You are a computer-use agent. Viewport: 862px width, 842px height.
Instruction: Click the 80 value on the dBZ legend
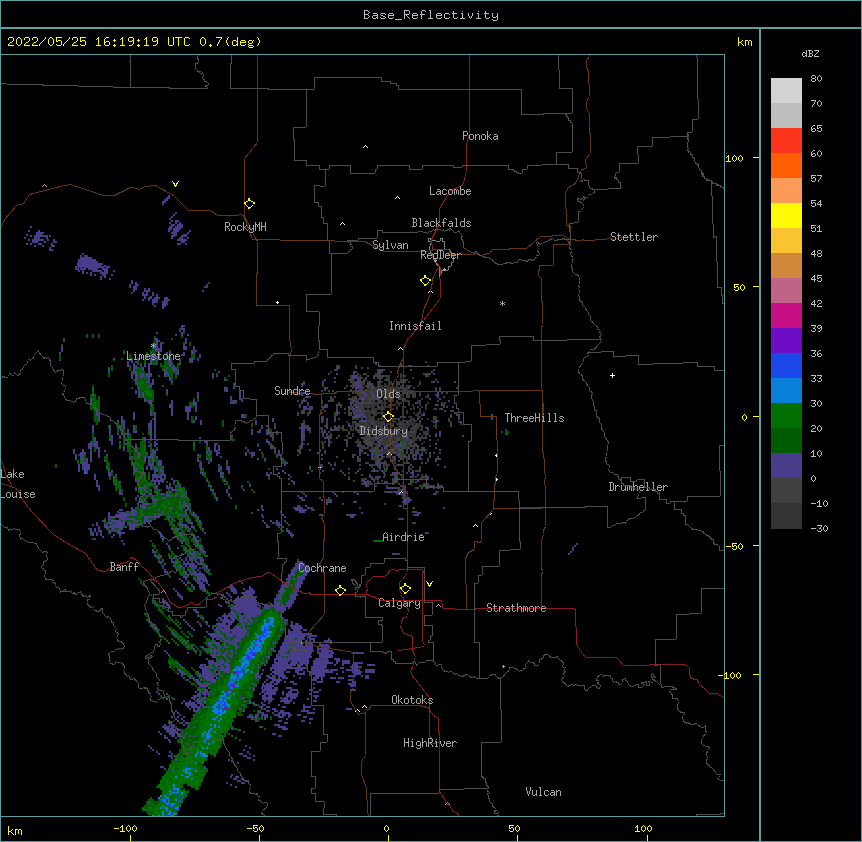click(x=816, y=79)
